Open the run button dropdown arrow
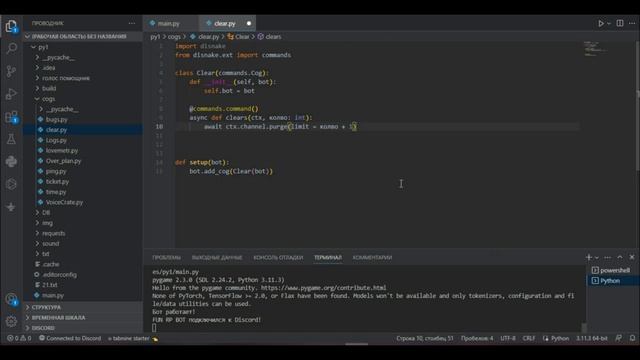The width and height of the screenshot is (640, 360). [x=609, y=24]
